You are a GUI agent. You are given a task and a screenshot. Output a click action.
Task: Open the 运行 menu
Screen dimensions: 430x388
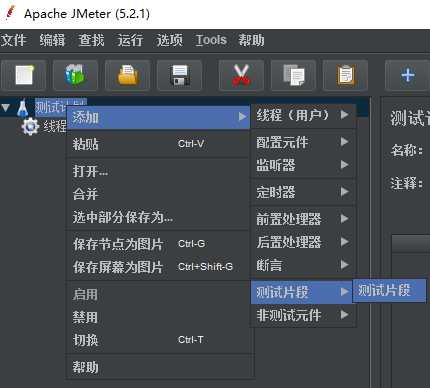point(130,40)
